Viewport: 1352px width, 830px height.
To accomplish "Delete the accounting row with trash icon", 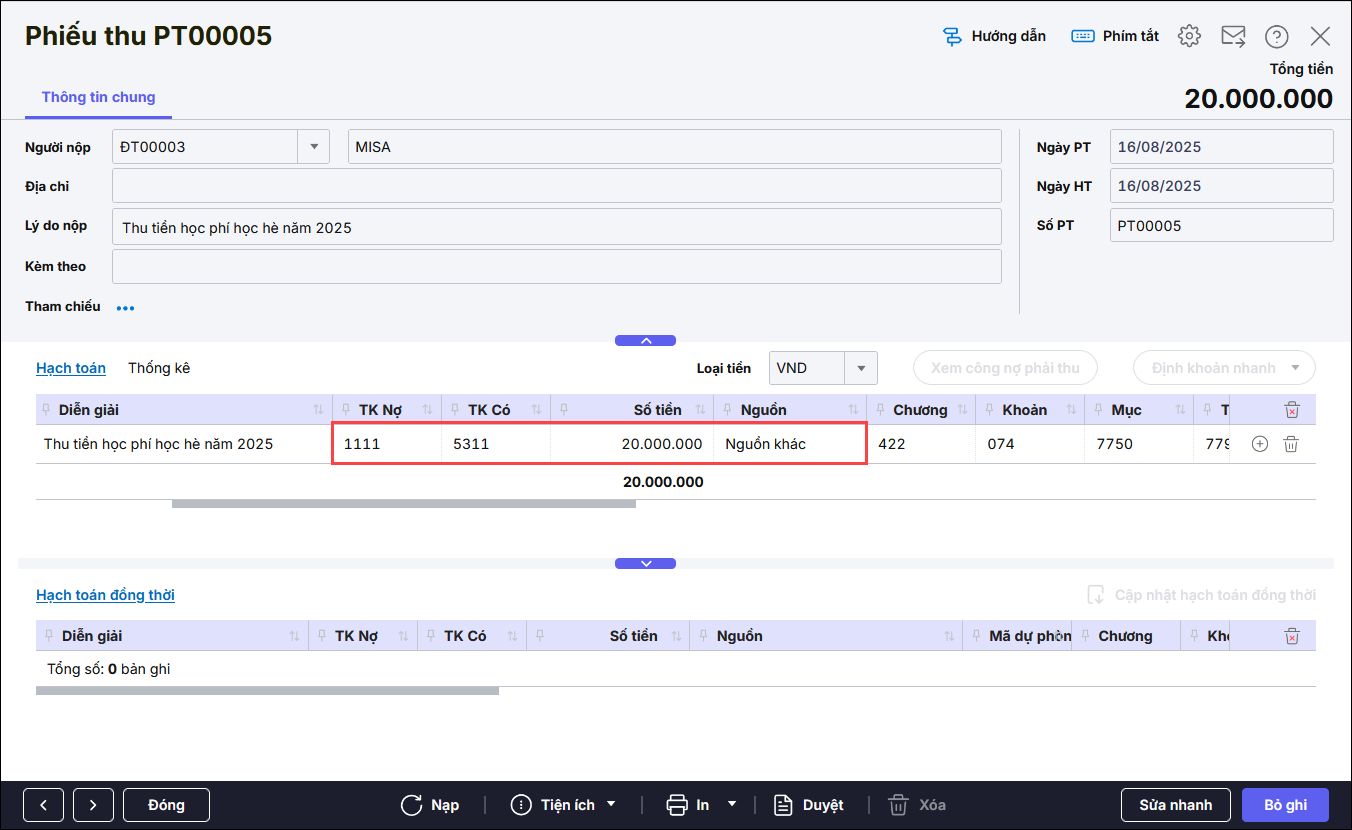I will point(1291,444).
